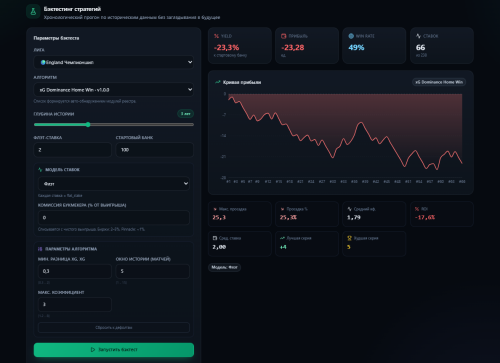The width and height of the screenshot is (500, 363).
Task: Click the wallet icon on Прибыль card
Action: [x=284, y=36]
